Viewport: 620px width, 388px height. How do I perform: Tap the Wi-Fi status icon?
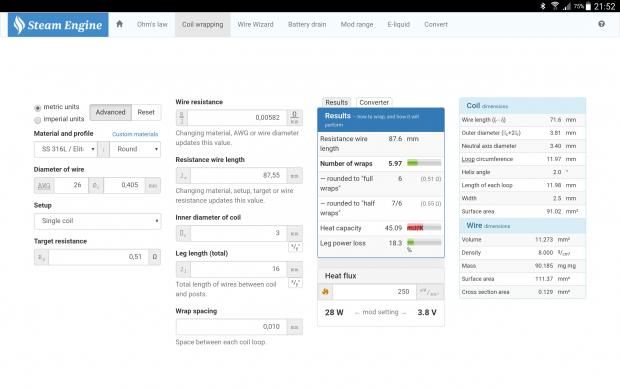click(555, 6)
